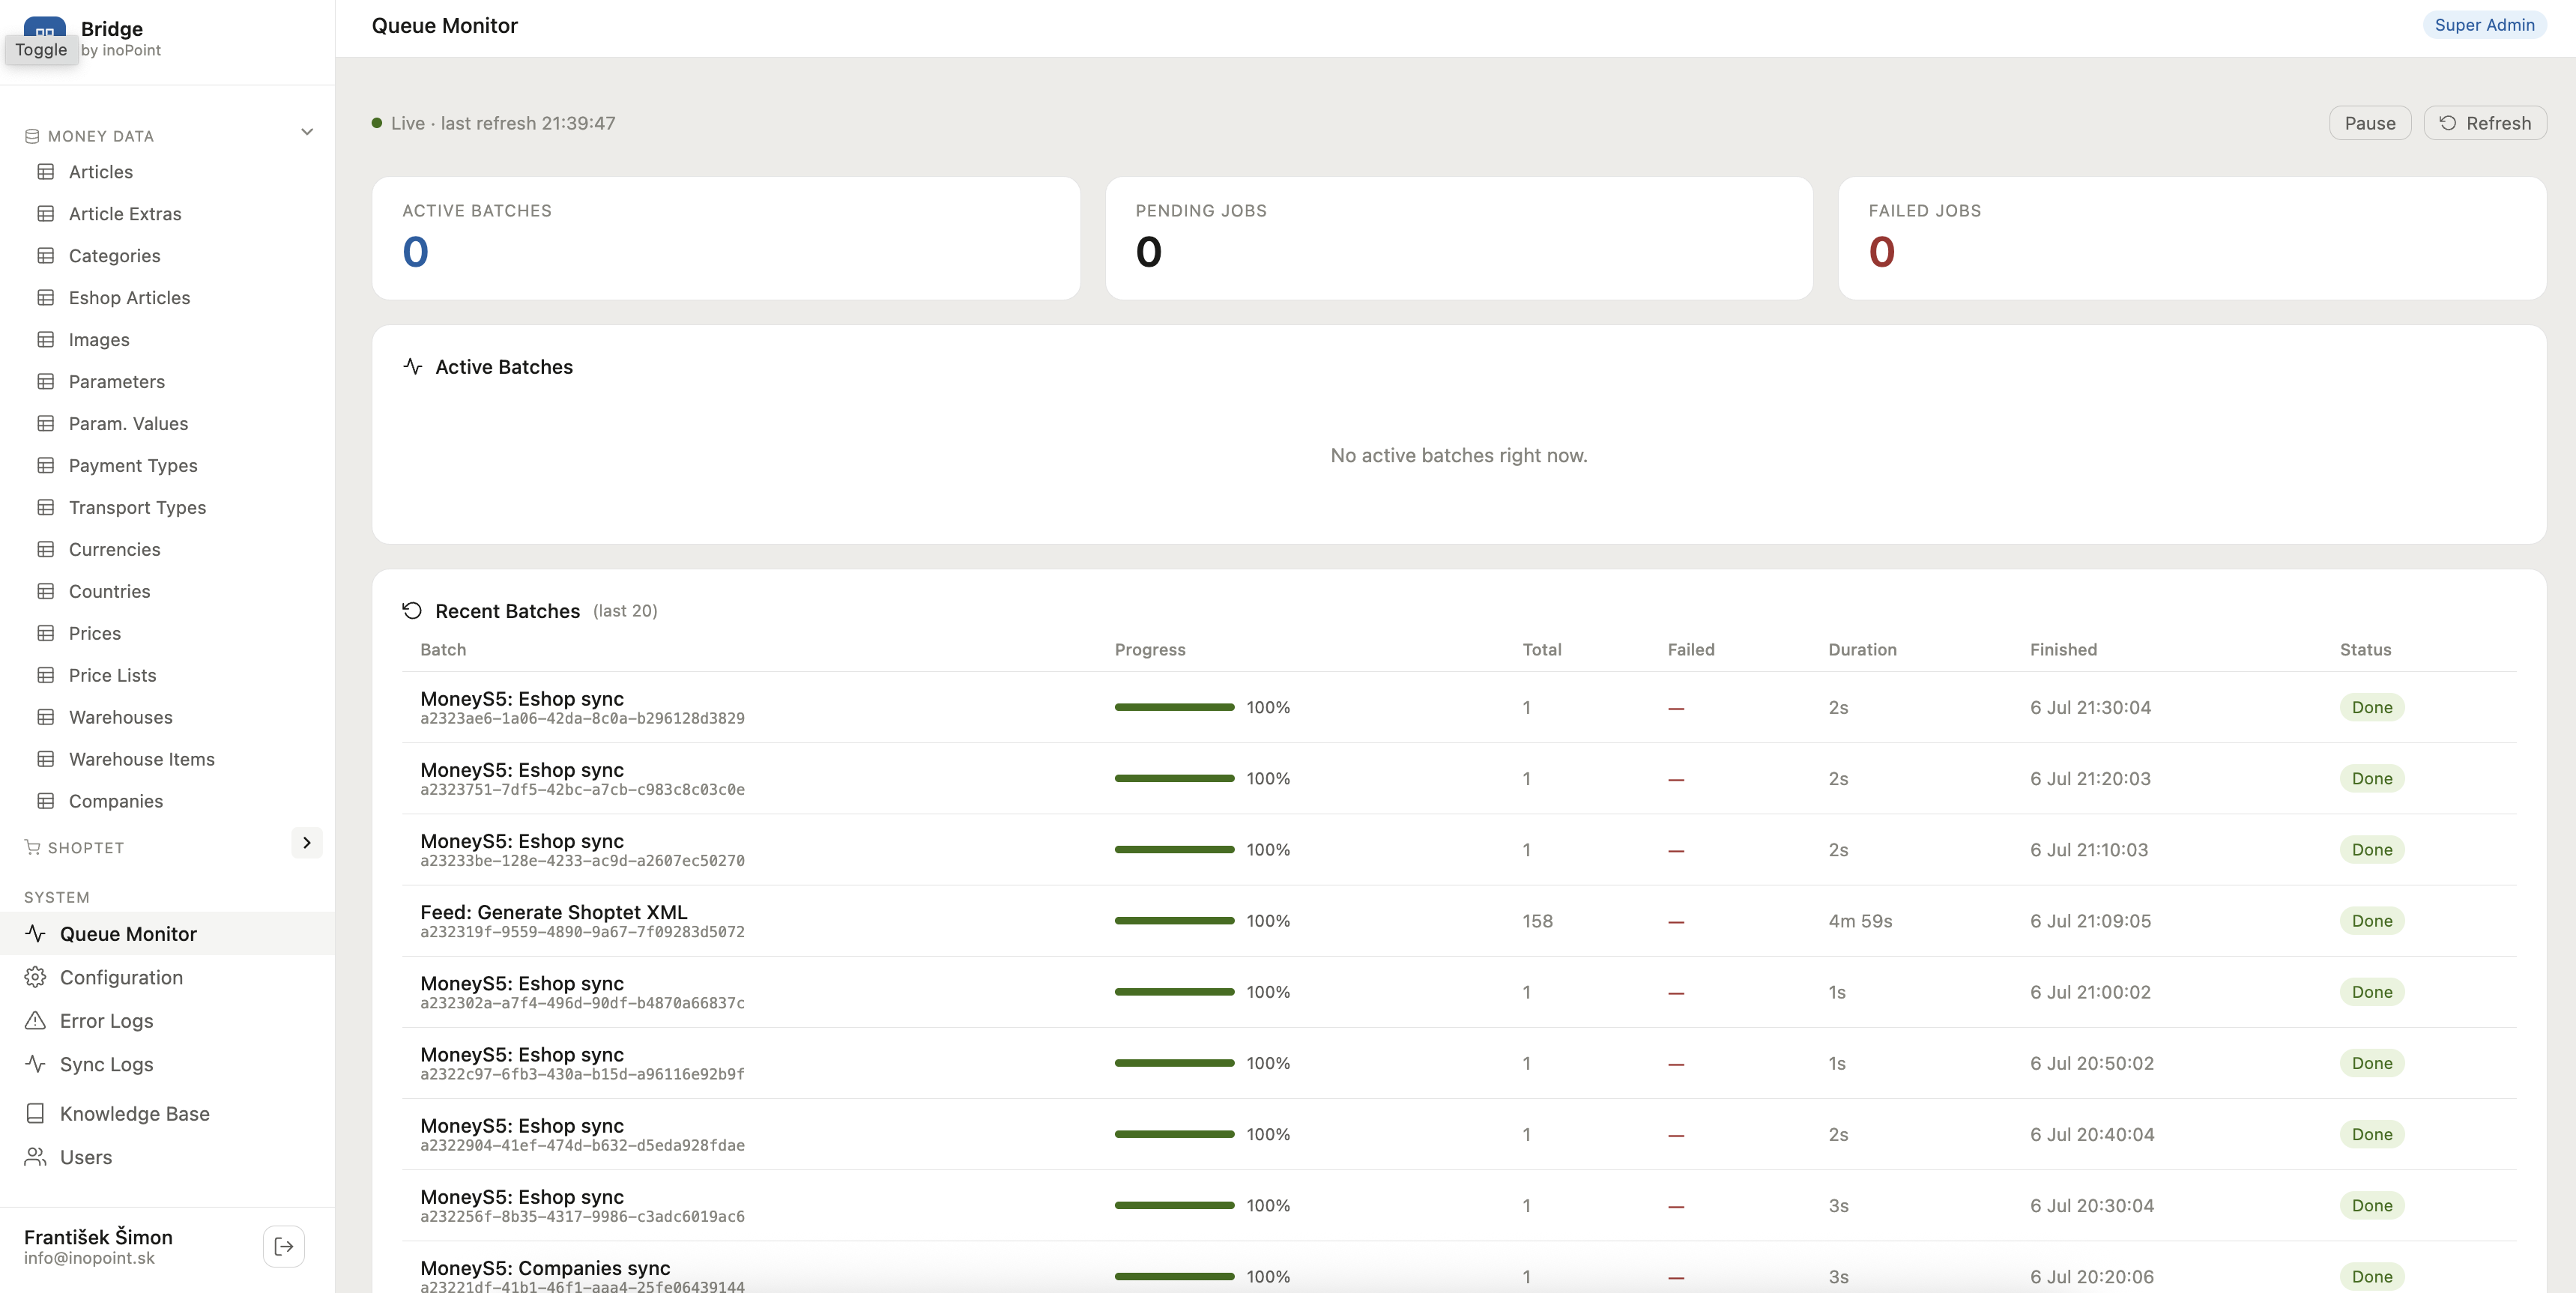Screen dimensions: 2576x1293
Task: Open Error Logs warning triangle icon
Action: click(36, 1020)
